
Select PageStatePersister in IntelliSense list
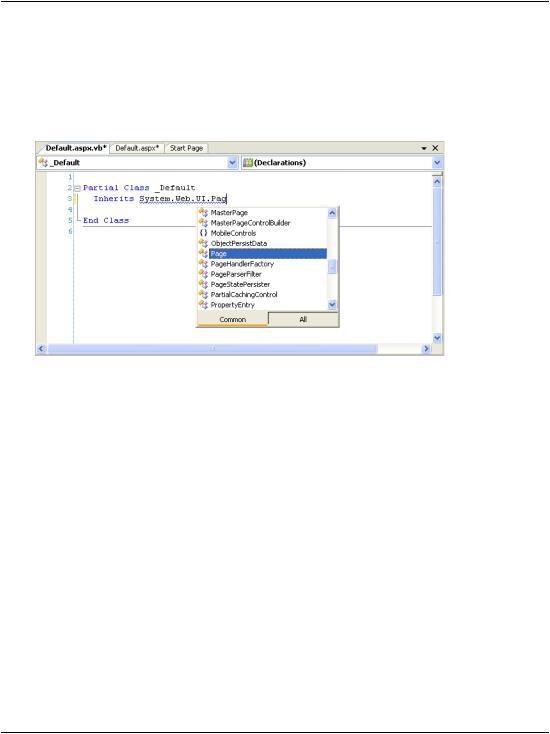point(240,285)
